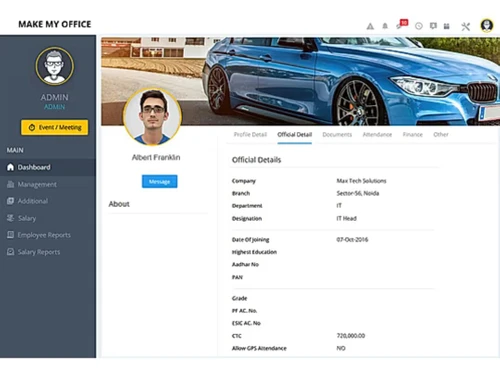500x375 pixels.
Task: Click the Albert Franklin name text
Action: pos(156,157)
